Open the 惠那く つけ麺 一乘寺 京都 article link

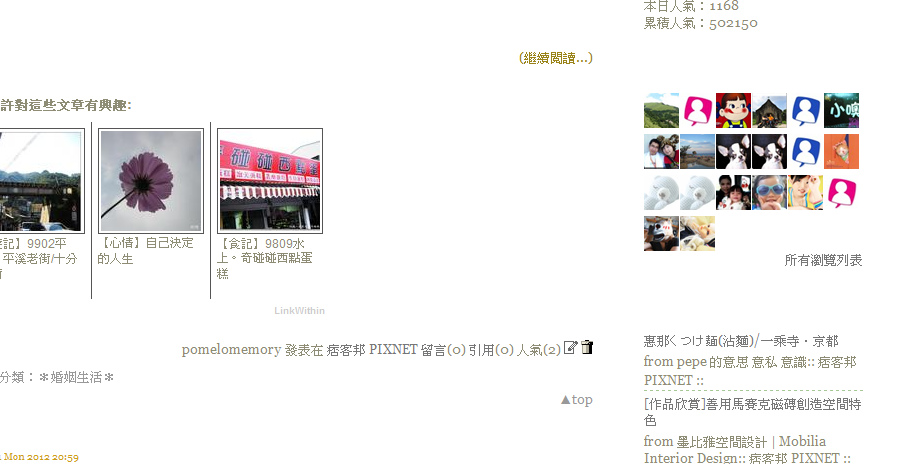coord(741,341)
